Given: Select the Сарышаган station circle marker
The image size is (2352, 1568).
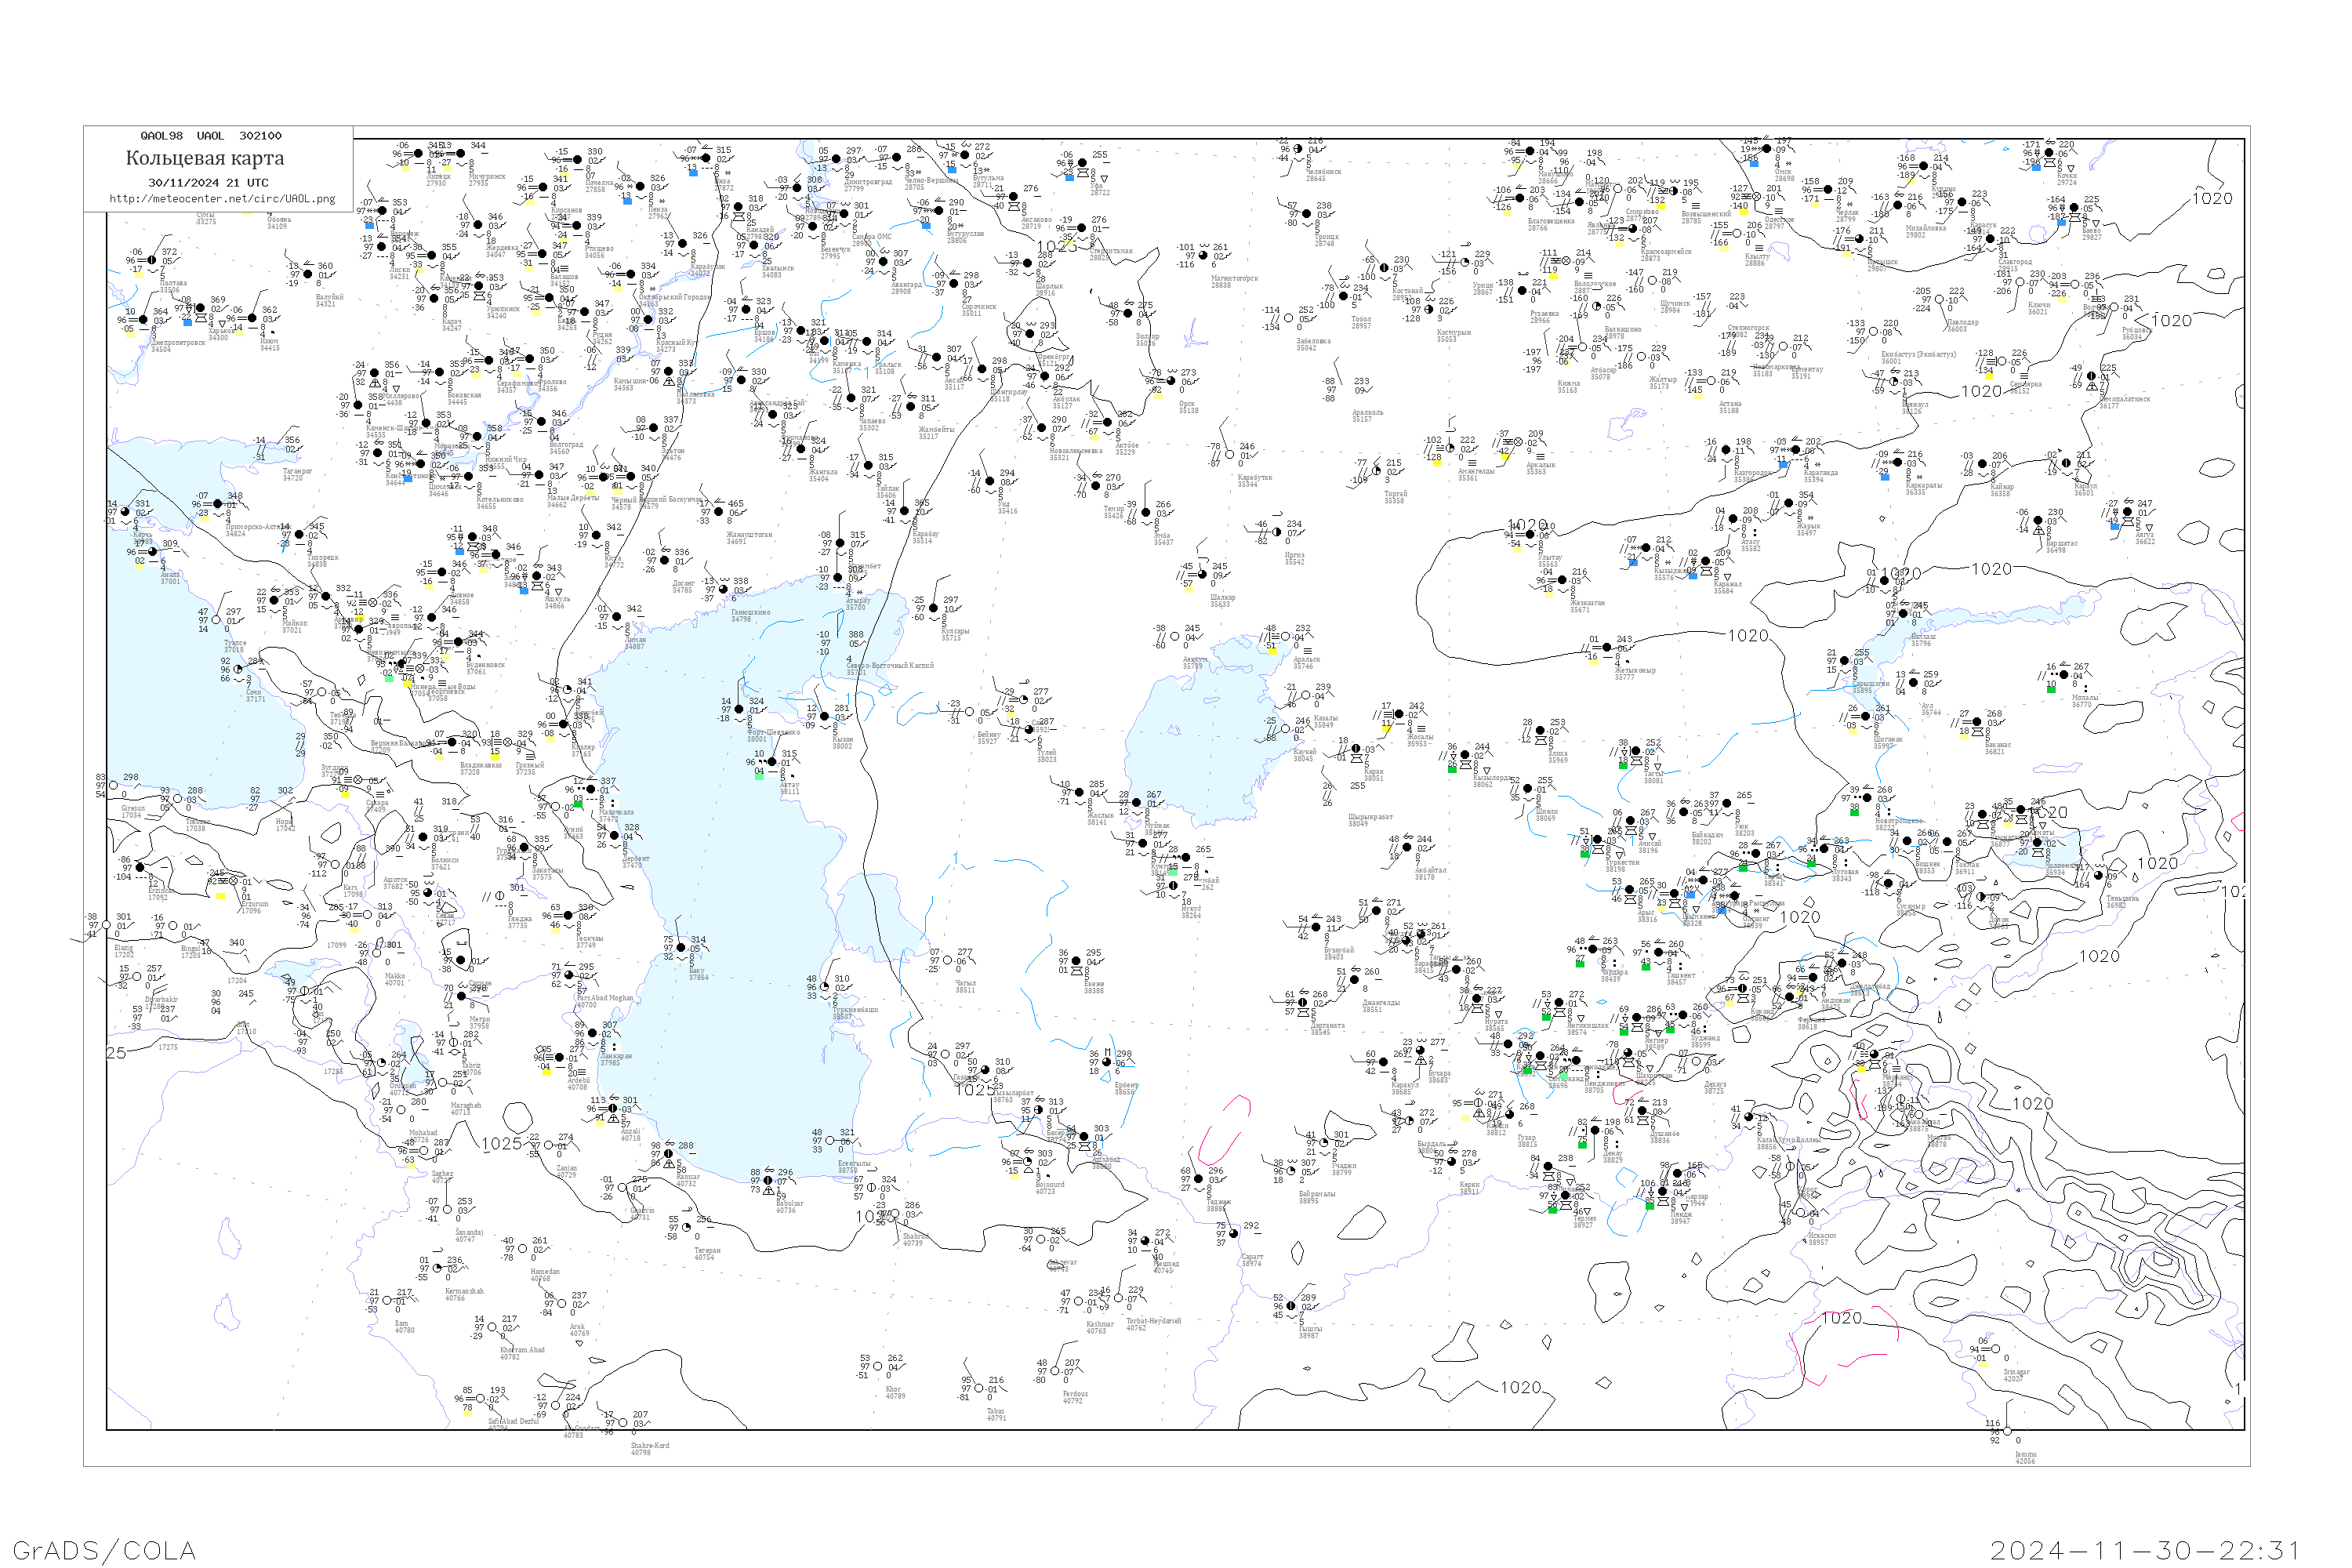Looking at the screenshot, I should click(x=1845, y=661).
